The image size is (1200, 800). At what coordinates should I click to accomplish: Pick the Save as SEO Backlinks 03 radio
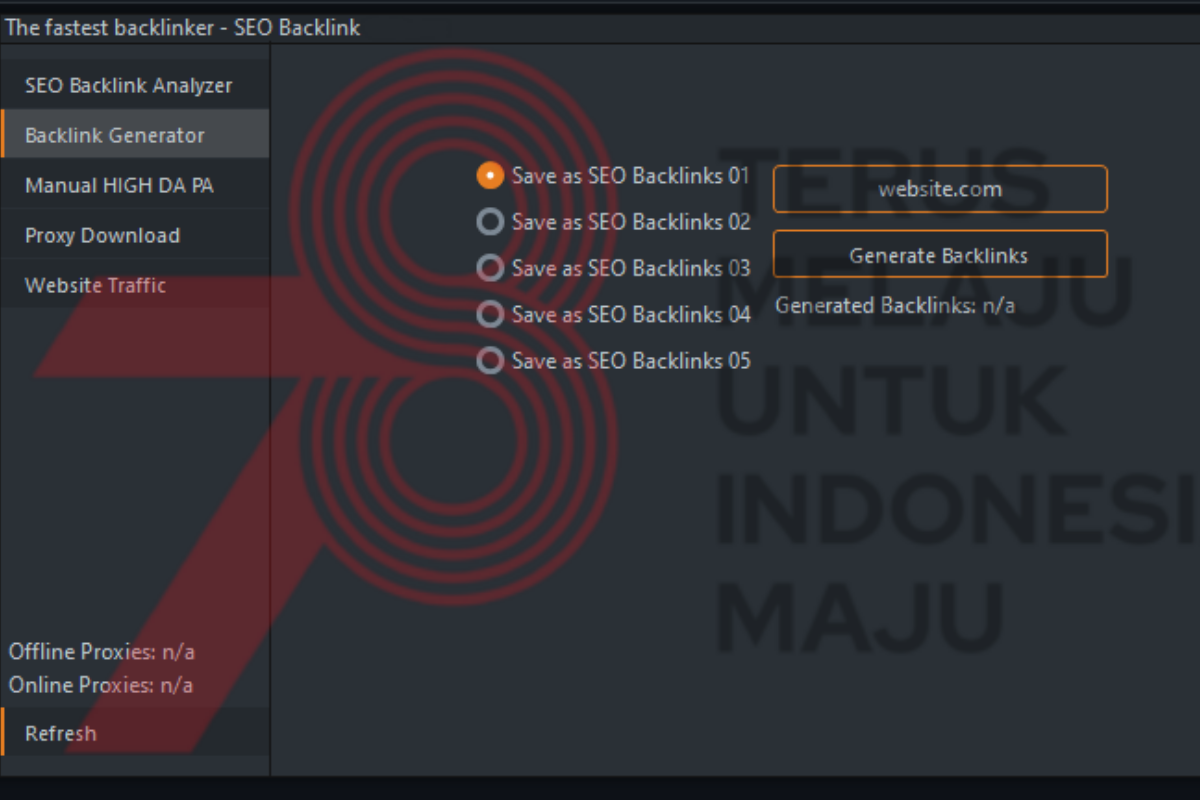(x=490, y=268)
